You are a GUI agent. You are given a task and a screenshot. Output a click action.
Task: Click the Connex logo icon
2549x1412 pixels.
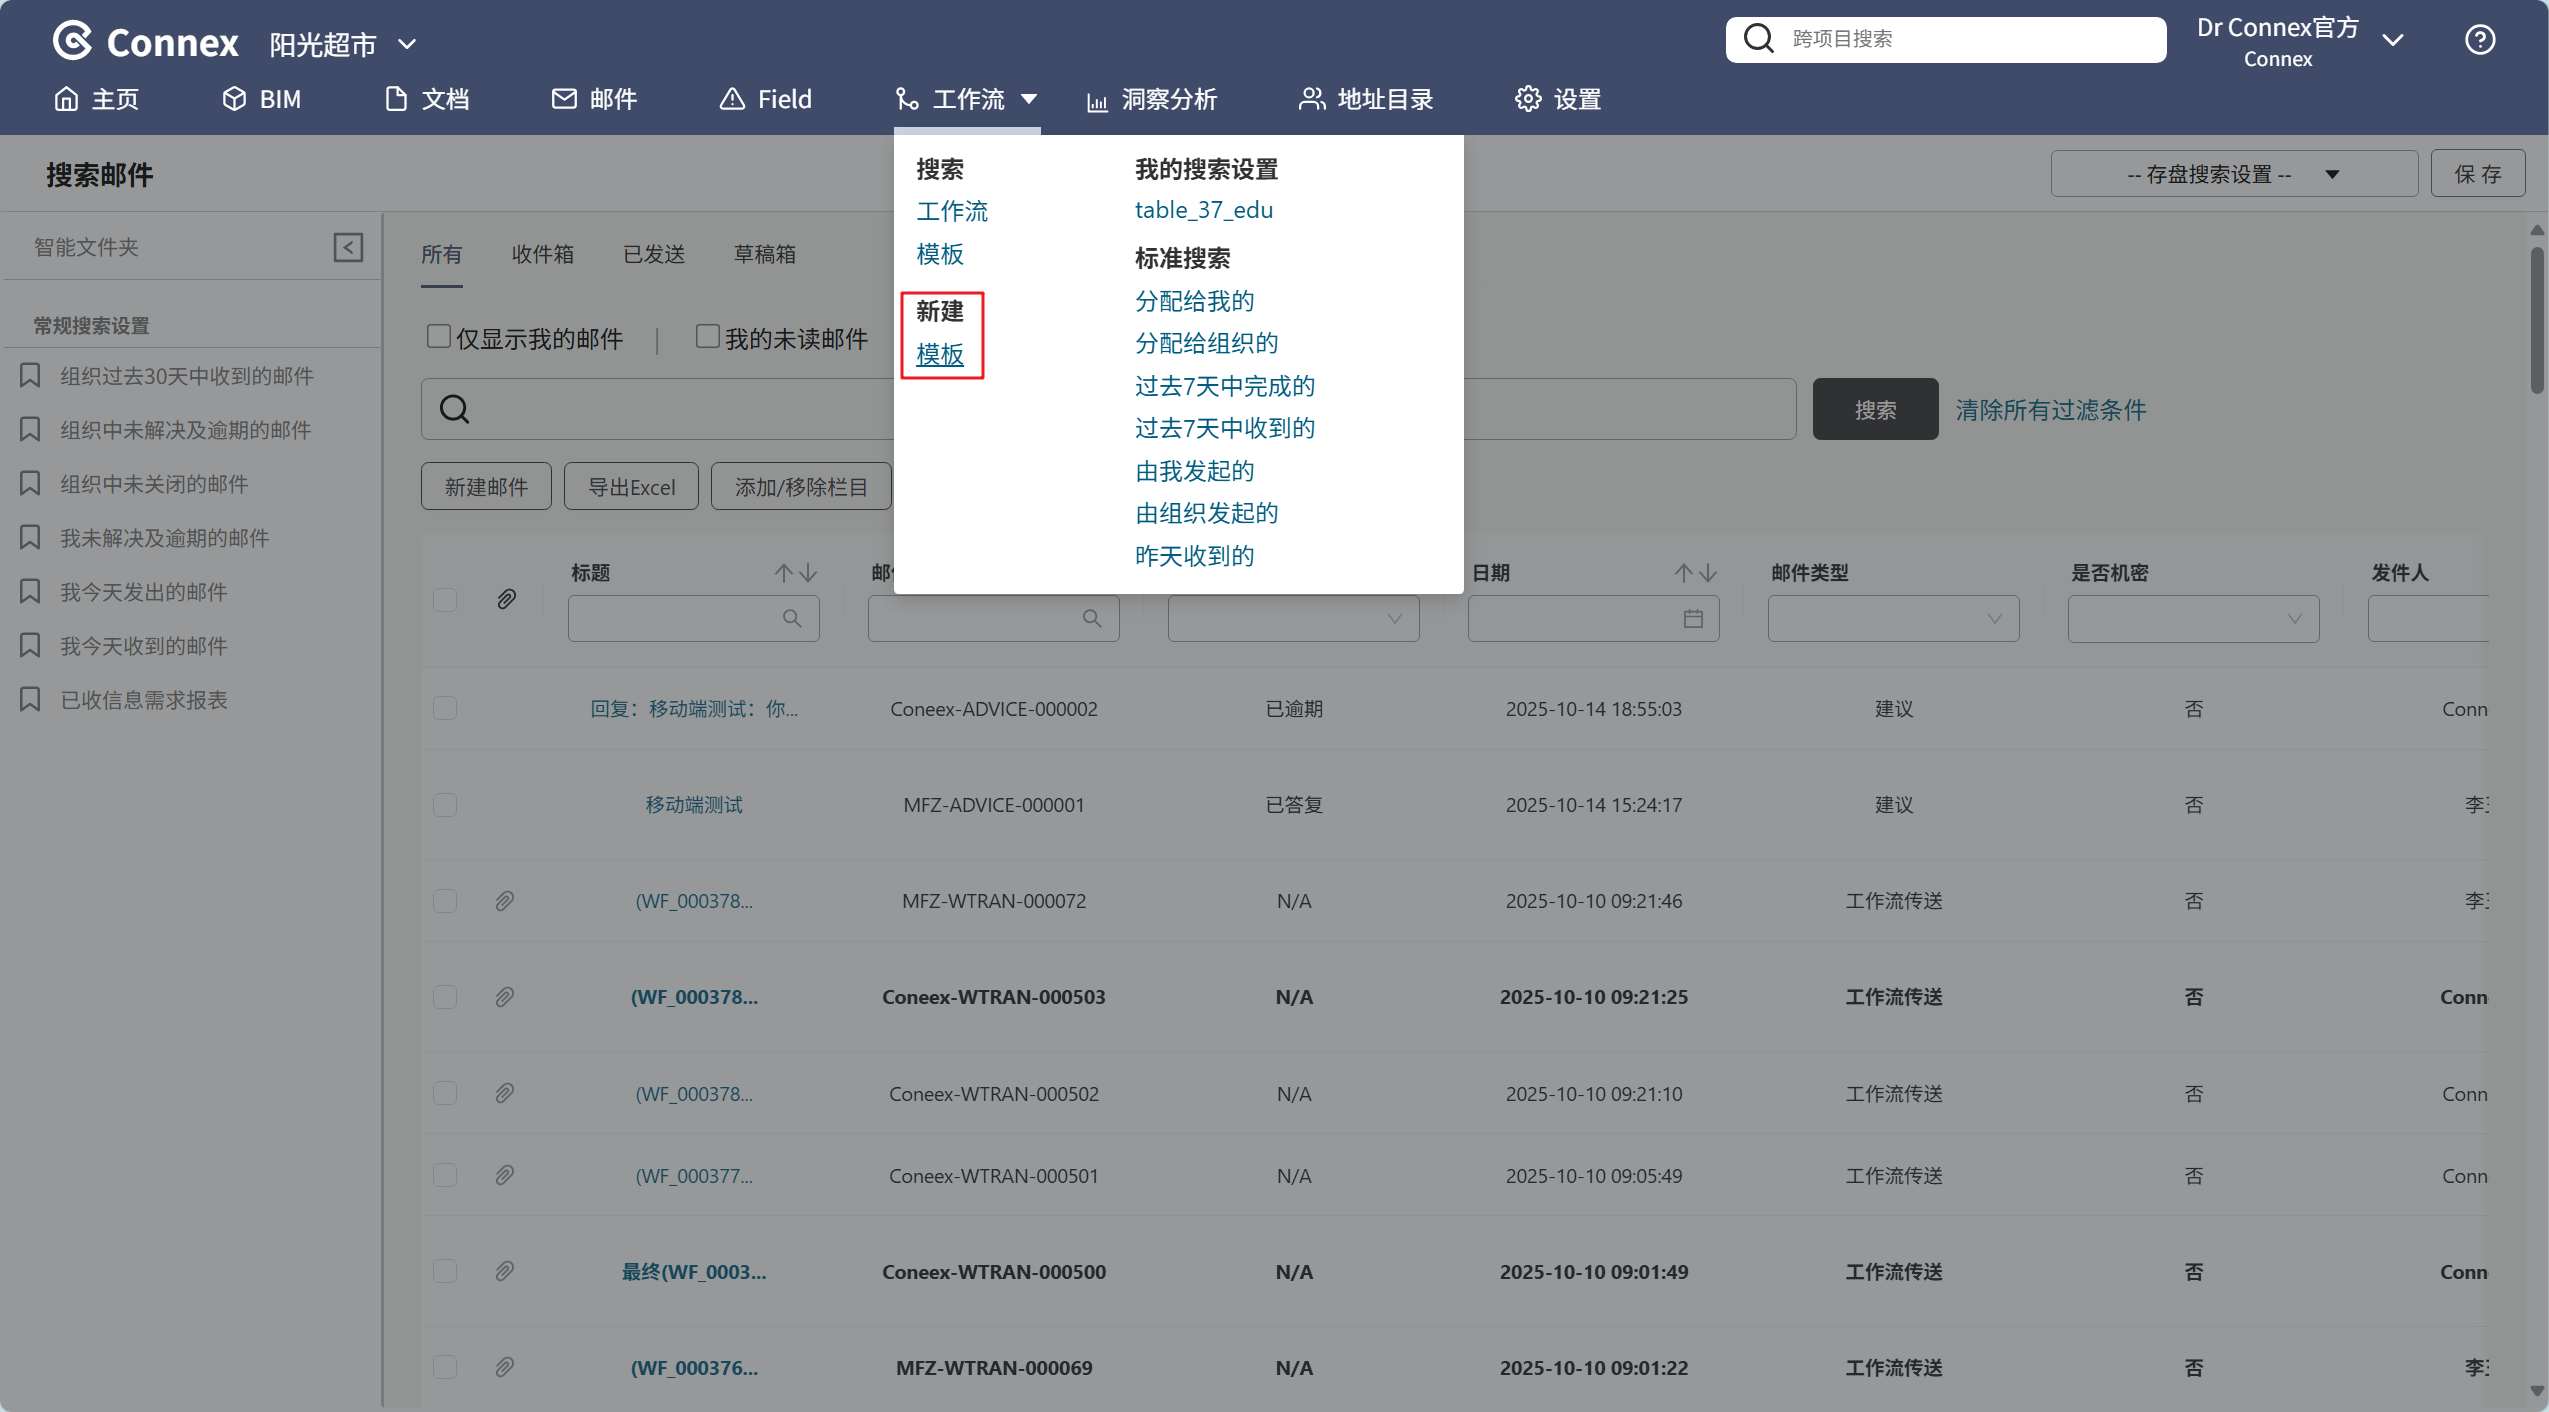coord(73,41)
